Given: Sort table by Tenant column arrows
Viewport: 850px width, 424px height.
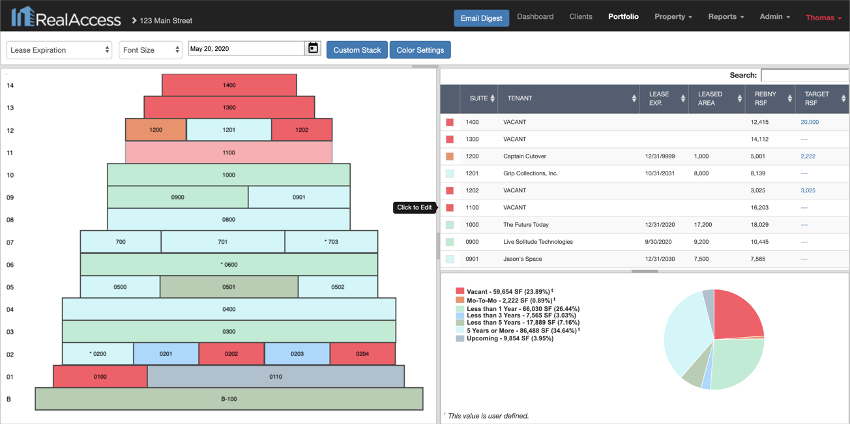Looking at the screenshot, I should (x=634, y=99).
